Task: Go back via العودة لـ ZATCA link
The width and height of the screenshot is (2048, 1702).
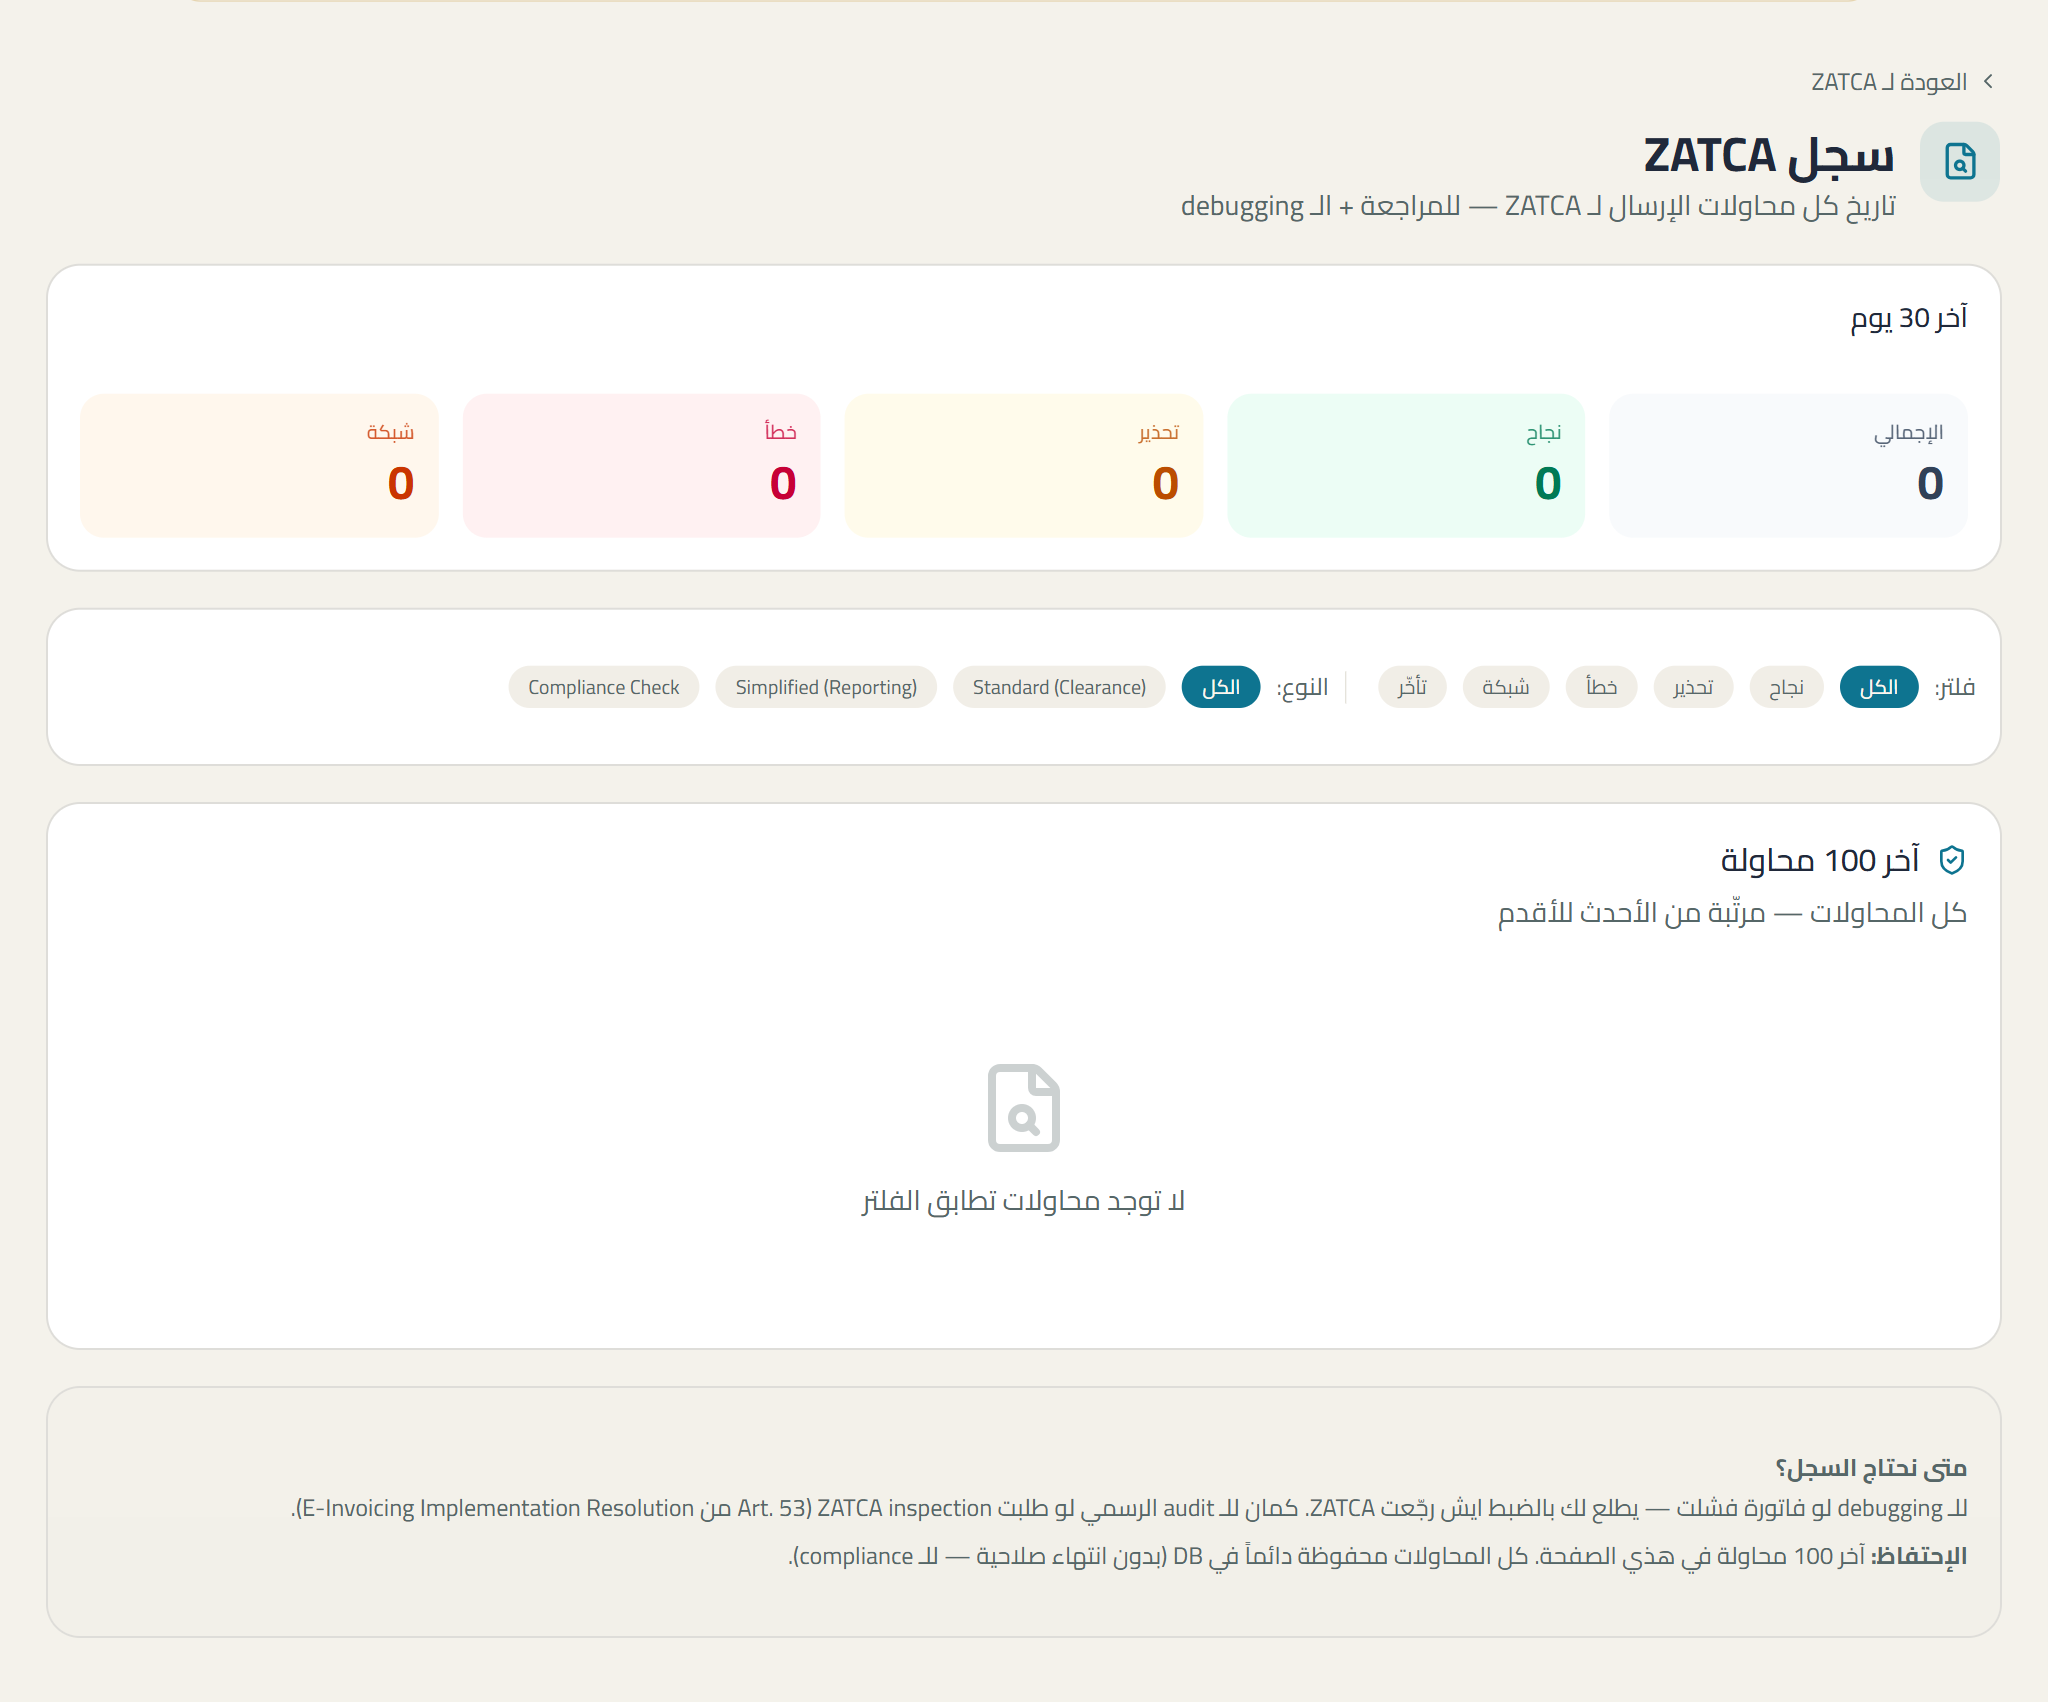Action: [x=1889, y=82]
